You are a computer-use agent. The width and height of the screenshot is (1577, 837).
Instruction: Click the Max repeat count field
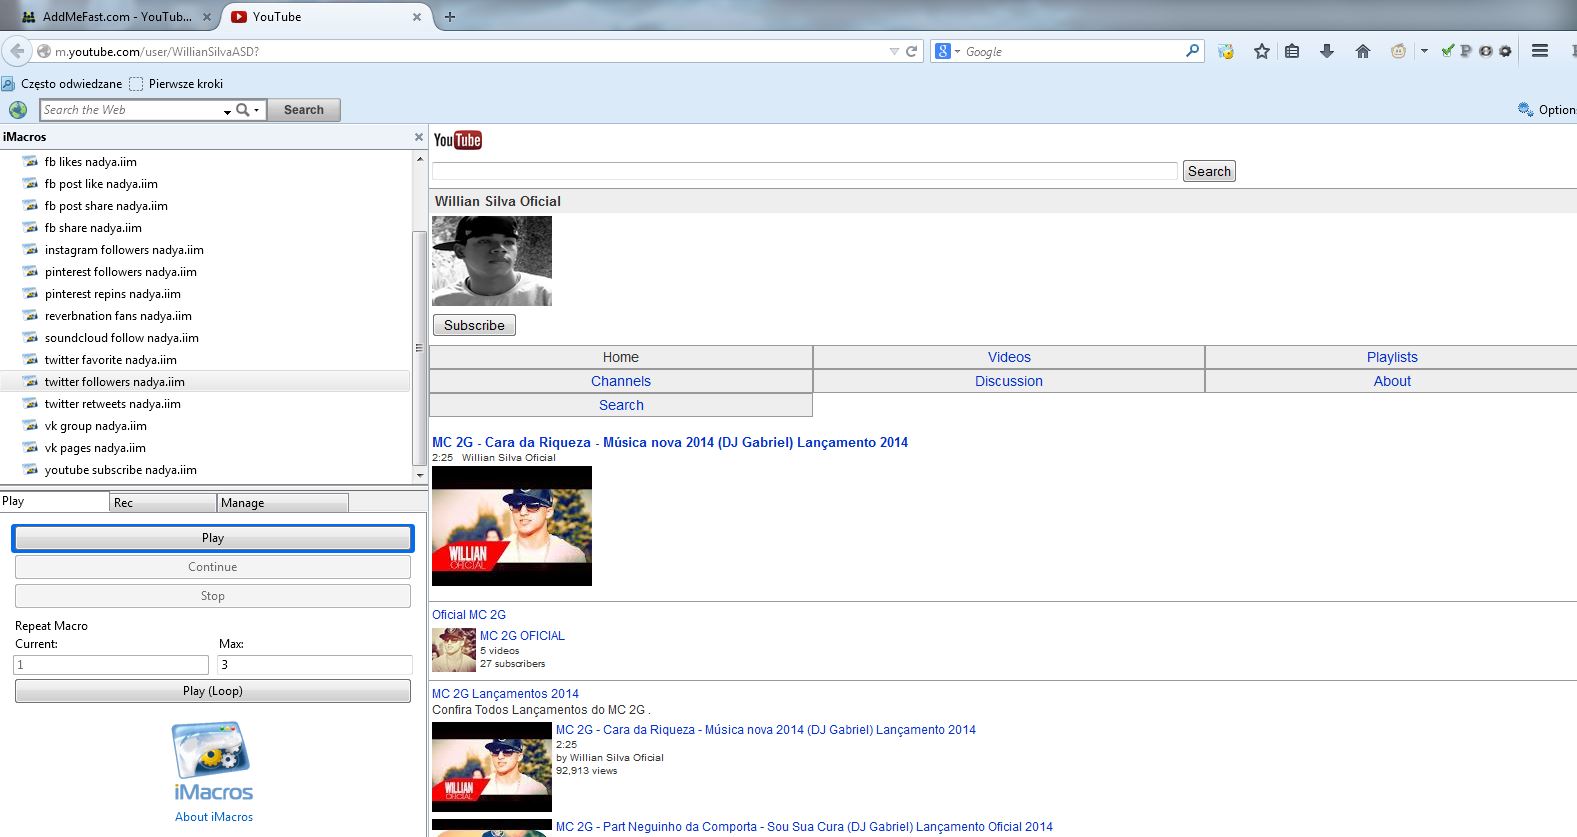[x=314, y=665]
